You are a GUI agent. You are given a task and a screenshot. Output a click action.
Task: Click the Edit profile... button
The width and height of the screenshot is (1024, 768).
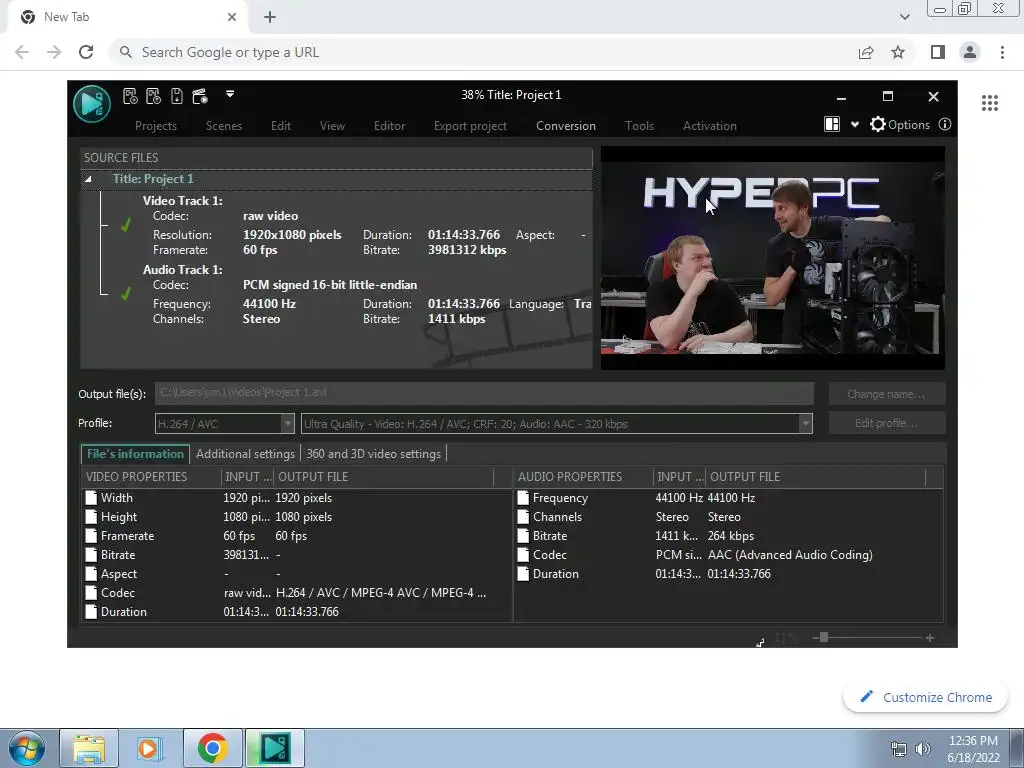coord(886,423)
